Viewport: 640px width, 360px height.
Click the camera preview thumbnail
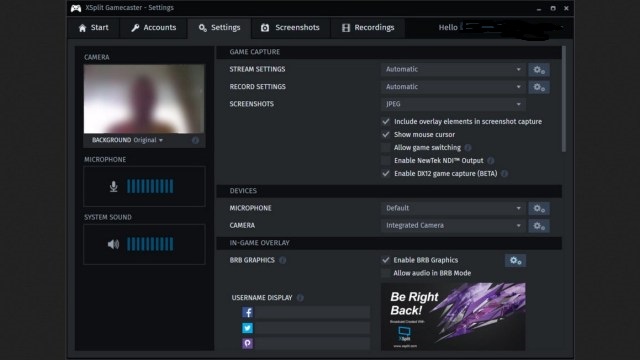click(144, 99)
